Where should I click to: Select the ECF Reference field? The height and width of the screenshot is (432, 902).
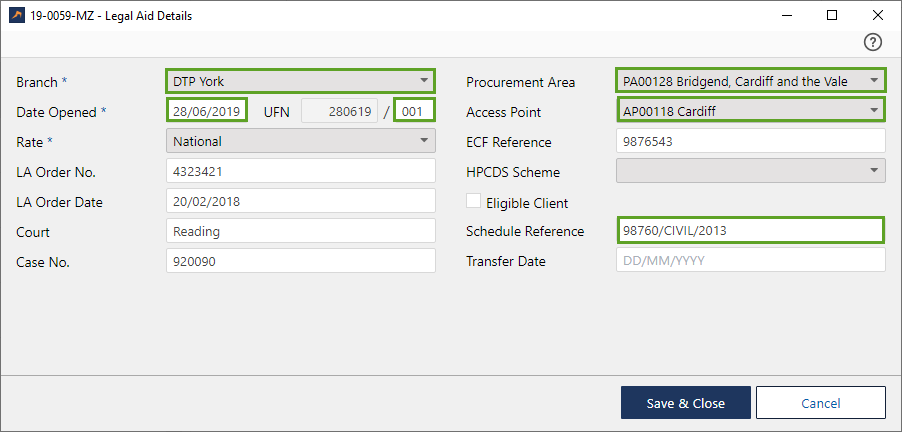point(750,142)
